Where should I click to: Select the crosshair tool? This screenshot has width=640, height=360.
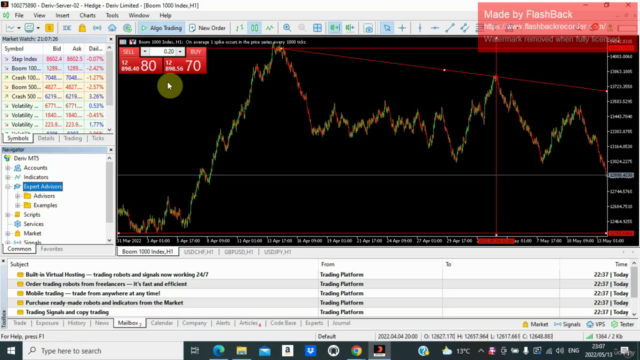pos(402,28)
